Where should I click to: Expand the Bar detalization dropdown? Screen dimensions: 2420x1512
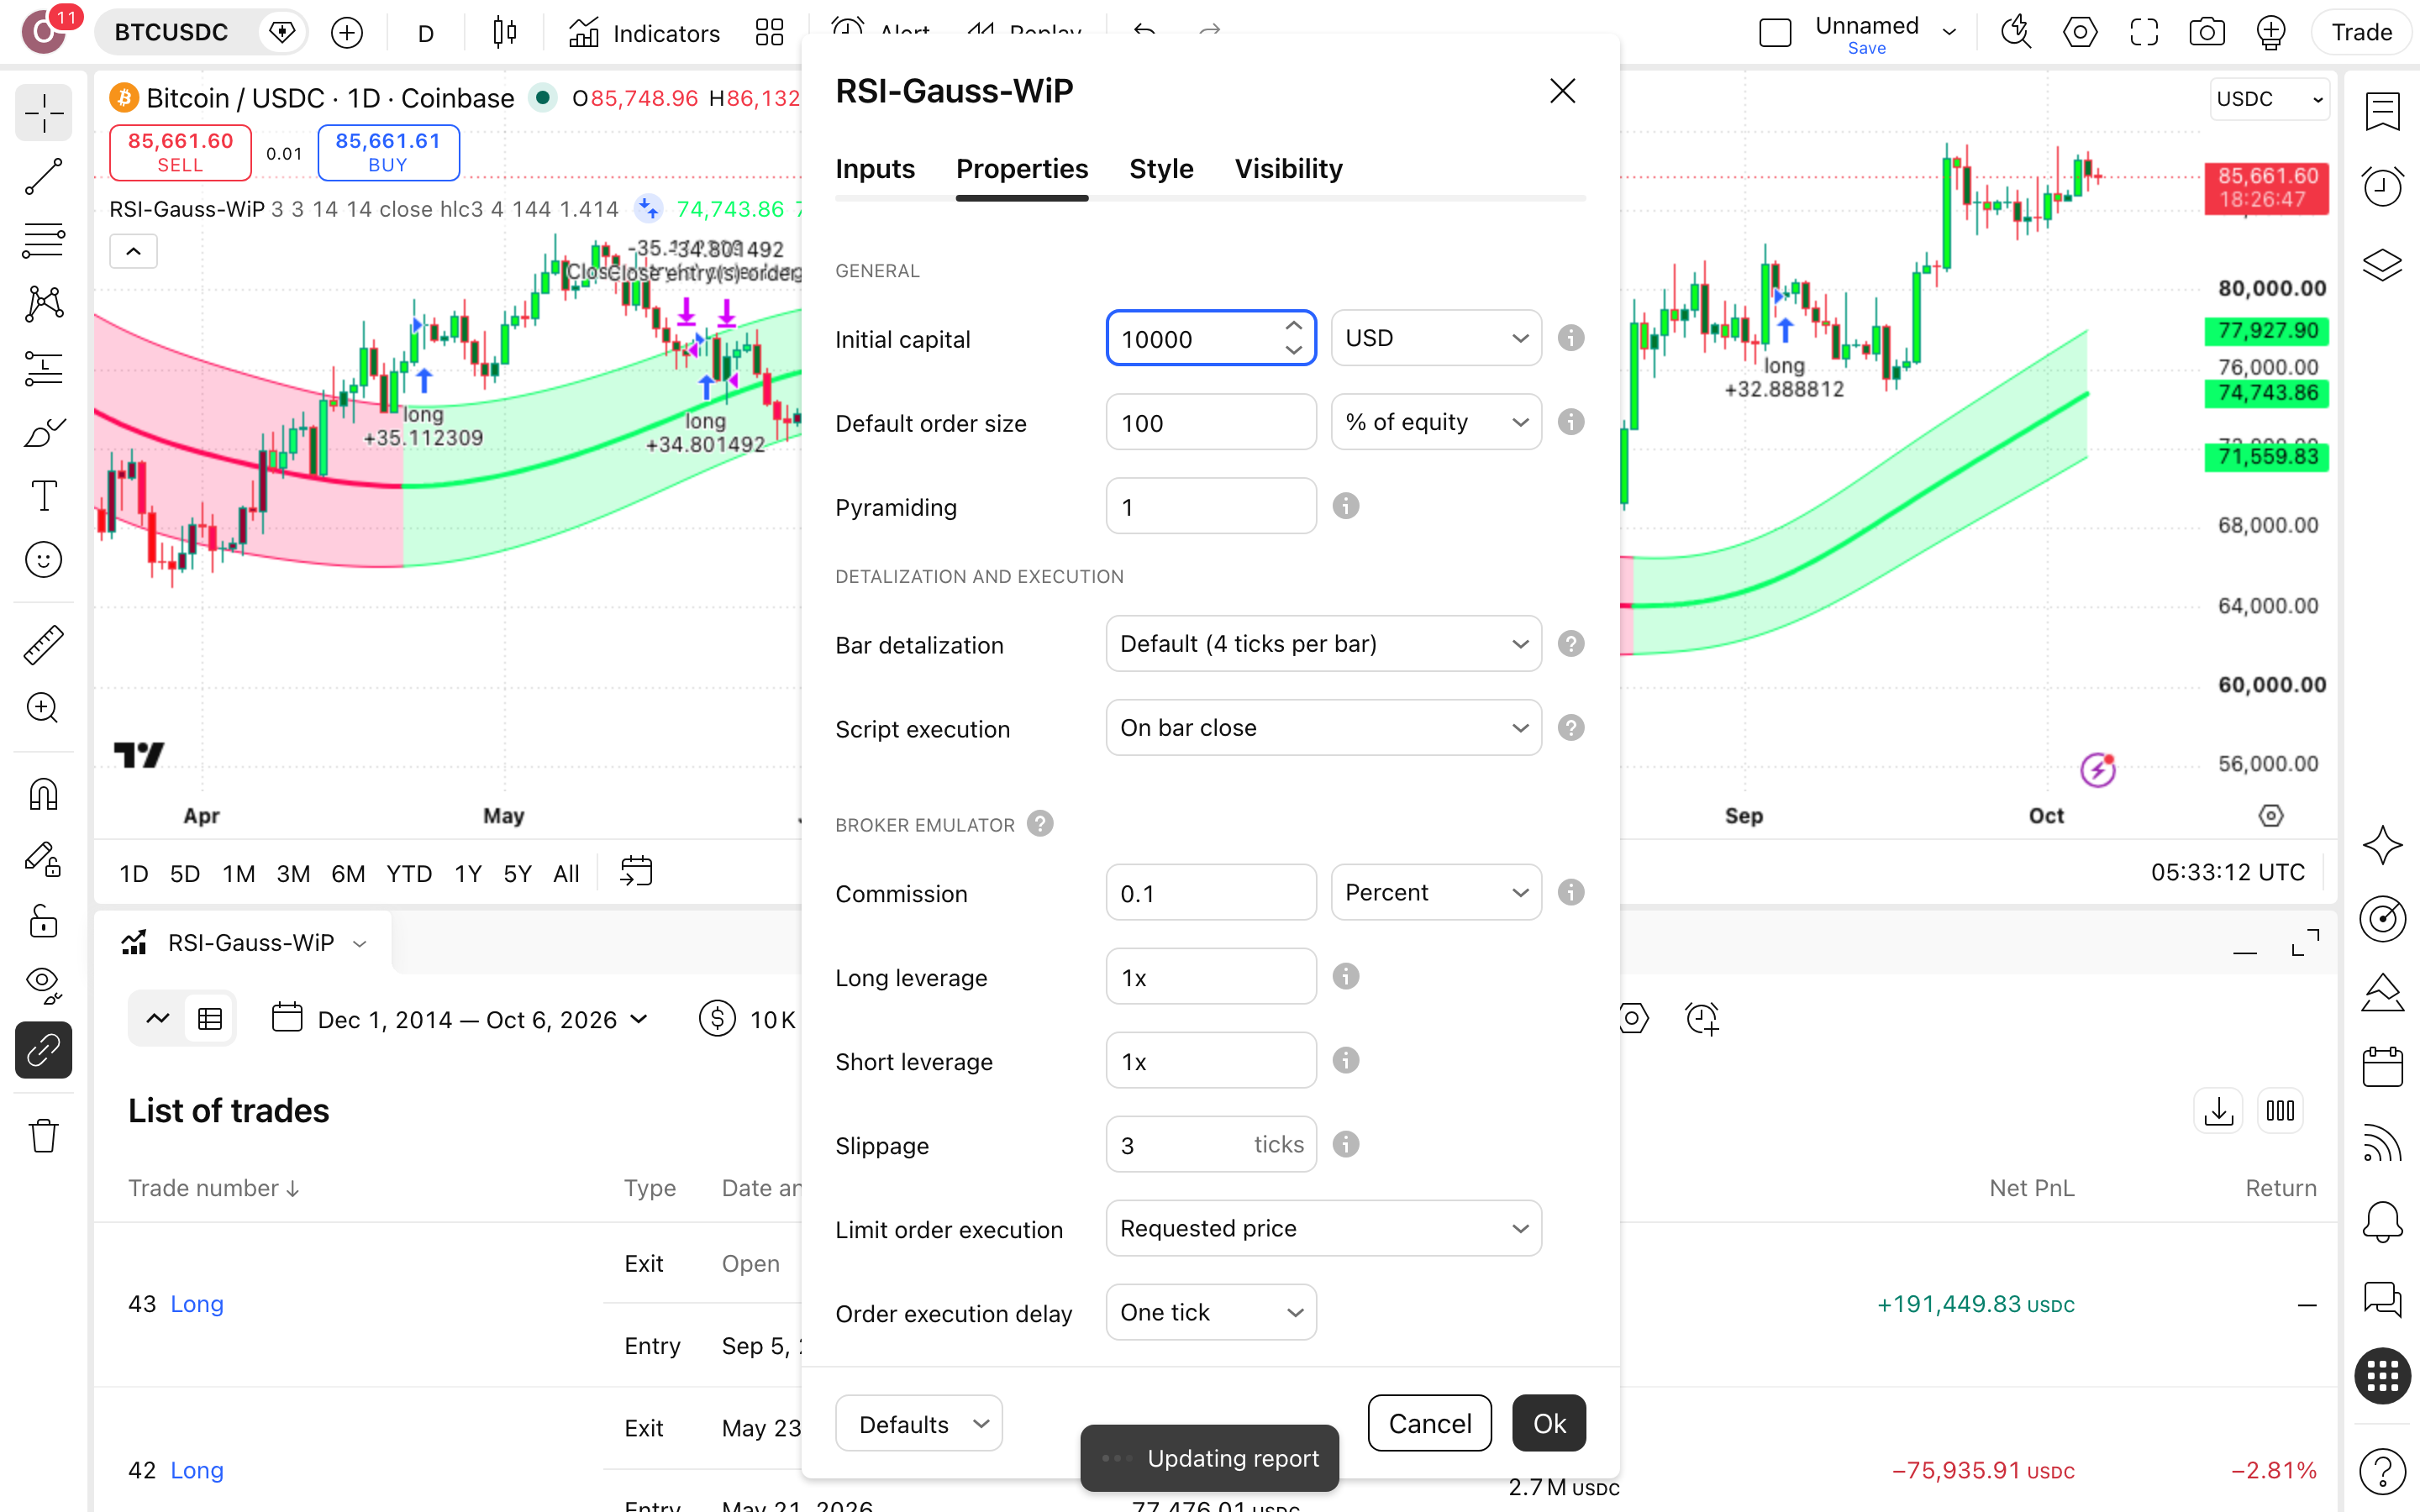click(1324, 644)
